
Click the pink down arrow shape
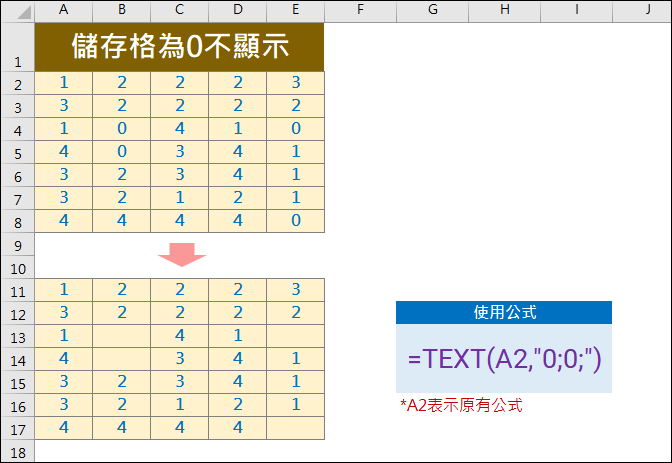pos(182,255)
